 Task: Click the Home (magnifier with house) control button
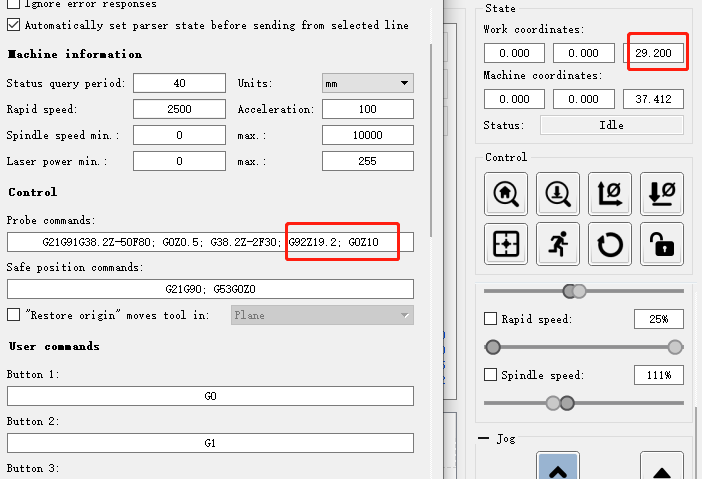tap(505, 193)
